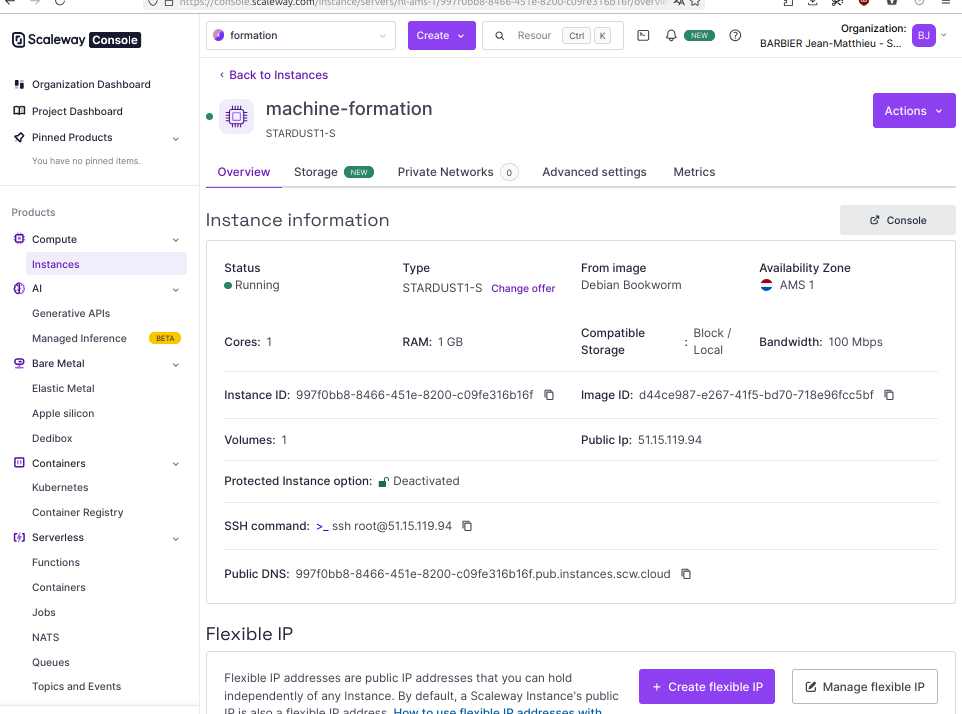Open the Create dropdown button
962x714 pixels.
(442, 36)
